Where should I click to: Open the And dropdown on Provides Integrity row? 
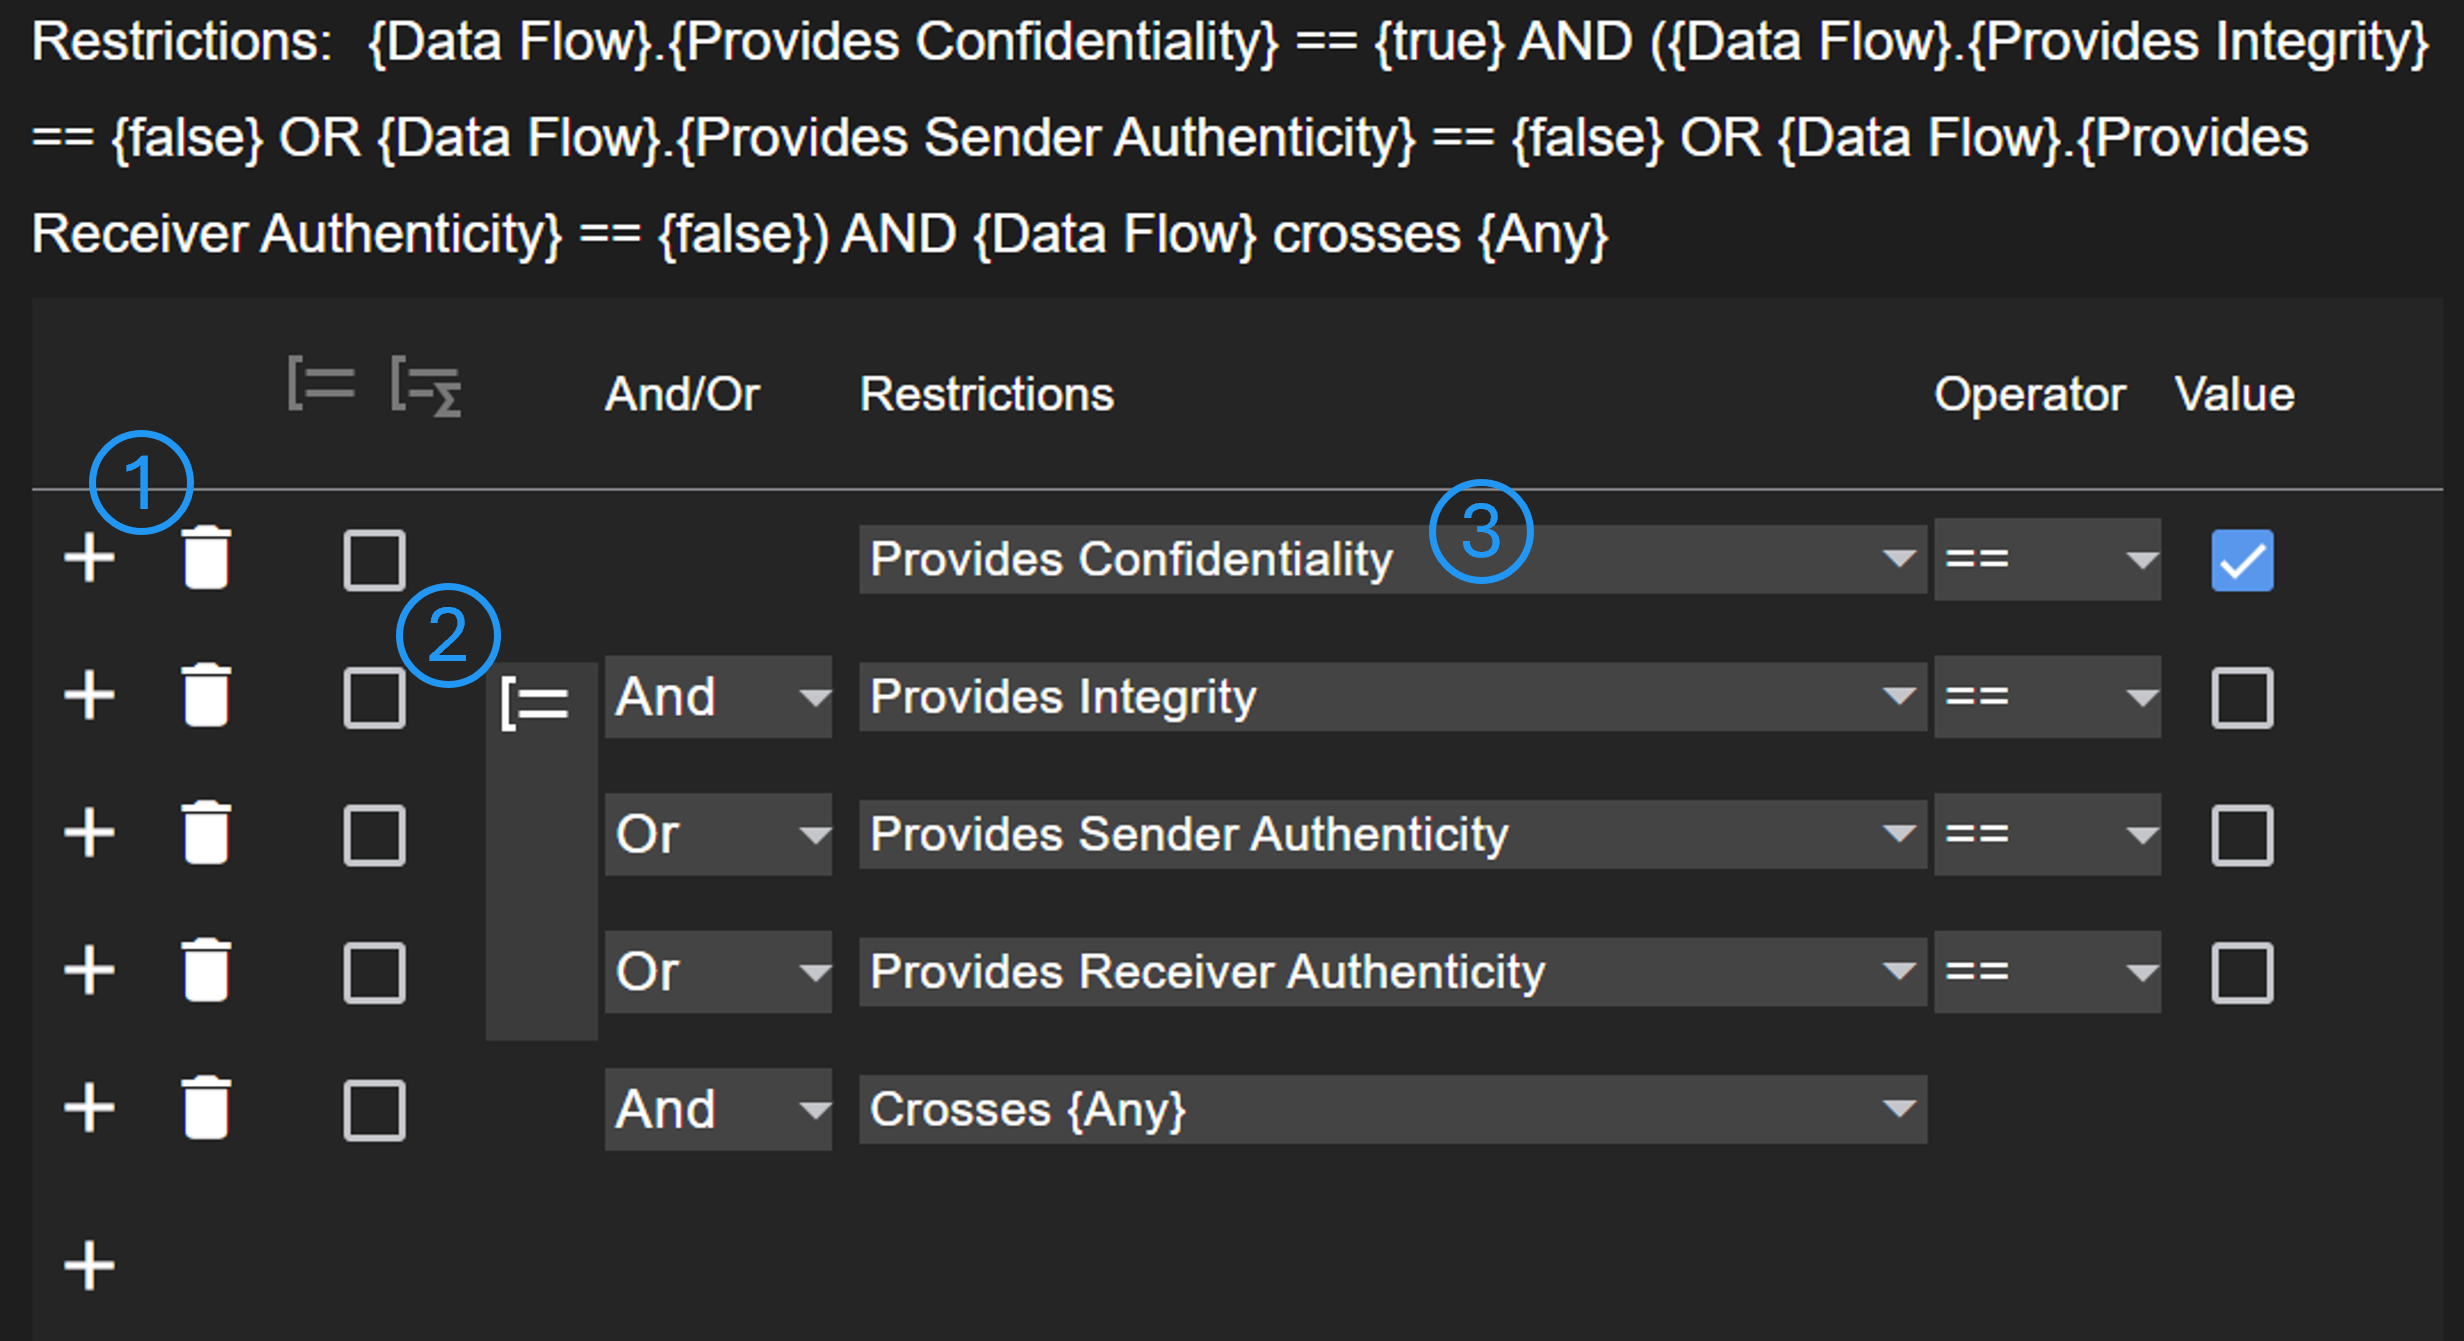point(718,697)
